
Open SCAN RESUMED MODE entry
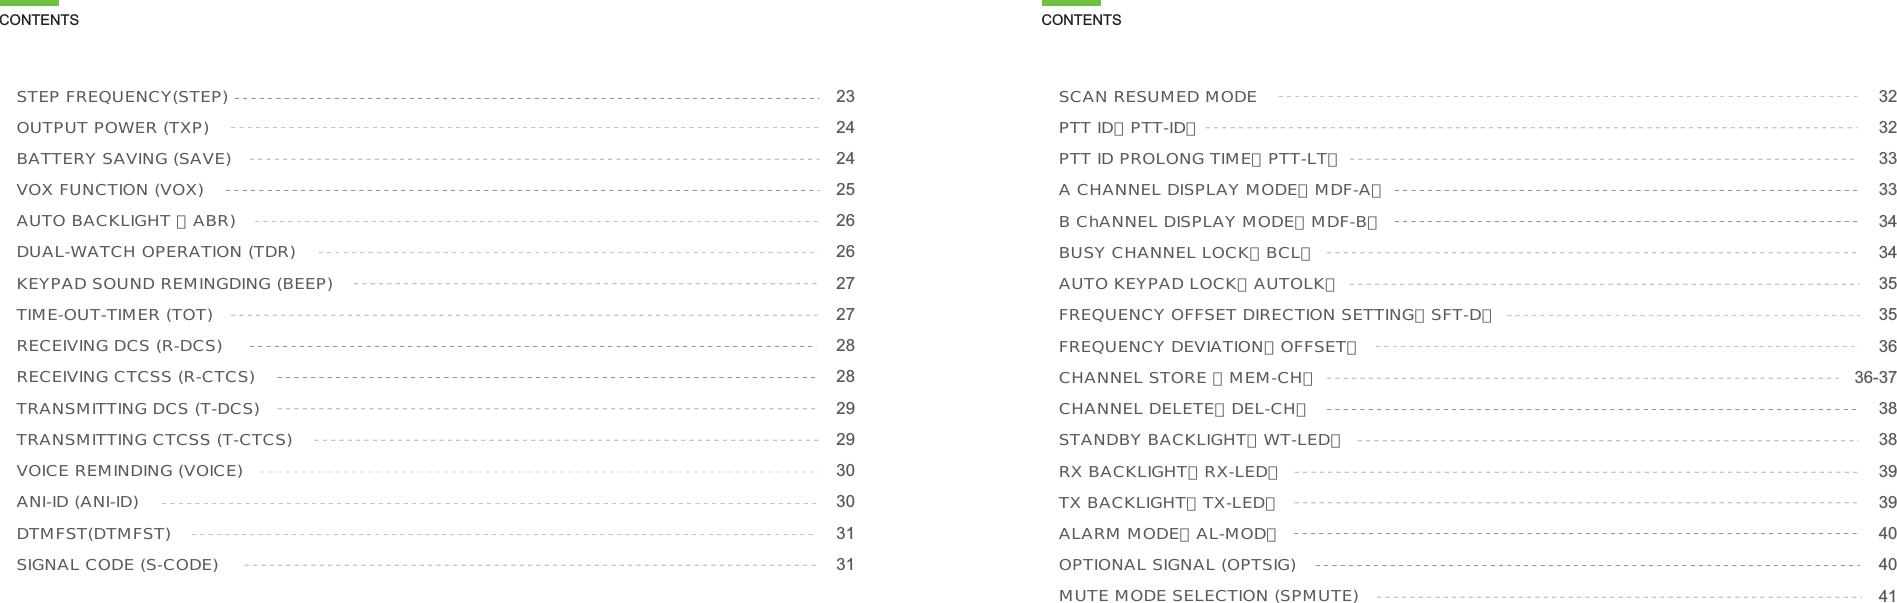(1158, 97)
